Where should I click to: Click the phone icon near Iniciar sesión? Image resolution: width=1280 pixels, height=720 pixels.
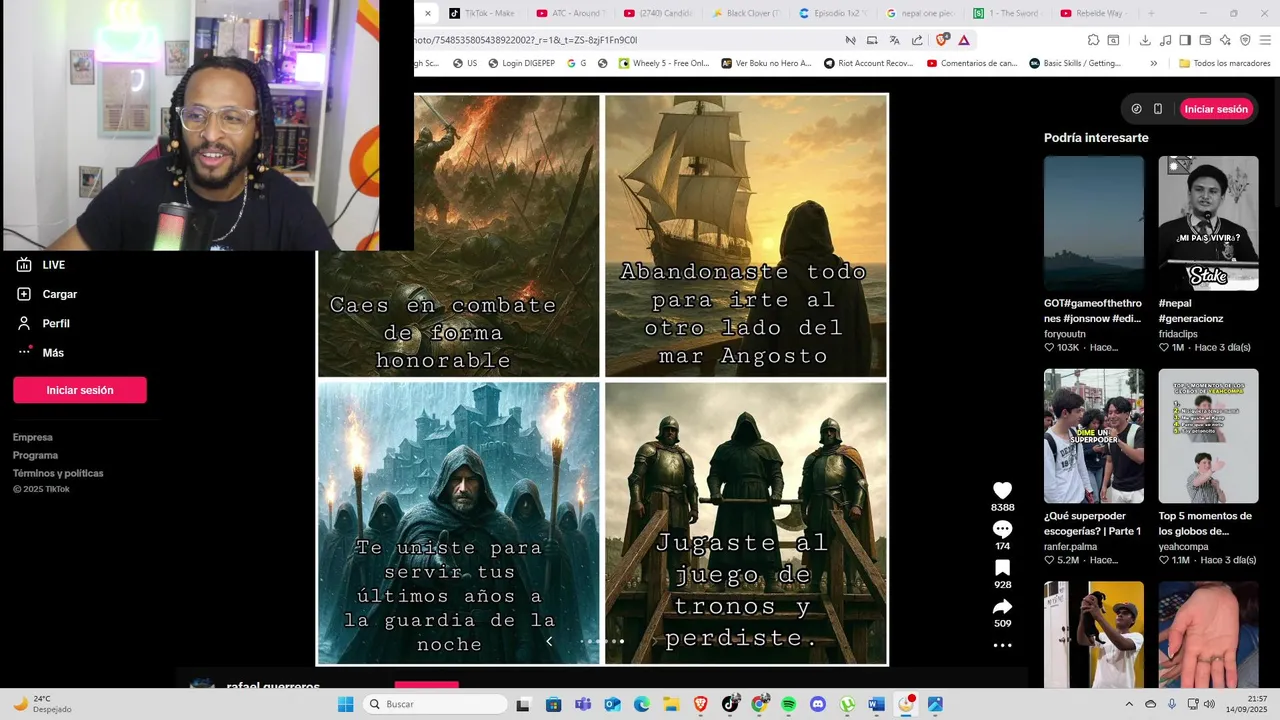pos(1158,109)
